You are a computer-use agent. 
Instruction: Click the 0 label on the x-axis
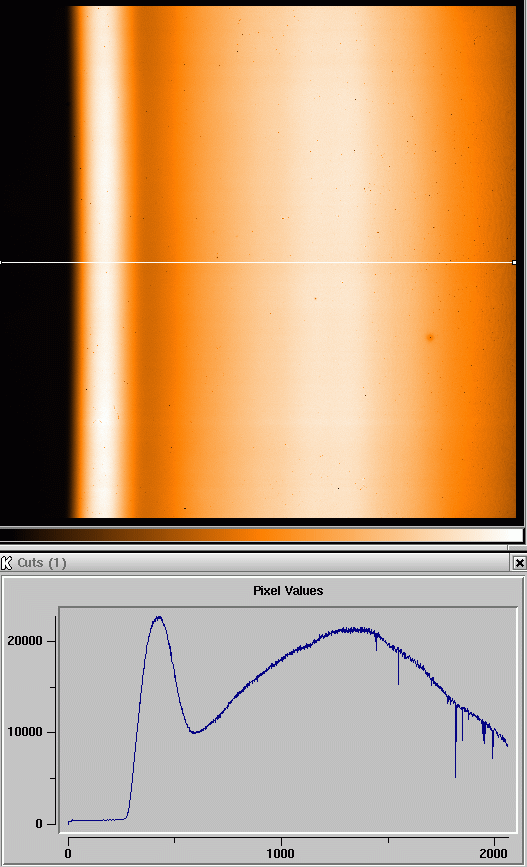pyautogui.click(x=68, y=853)
